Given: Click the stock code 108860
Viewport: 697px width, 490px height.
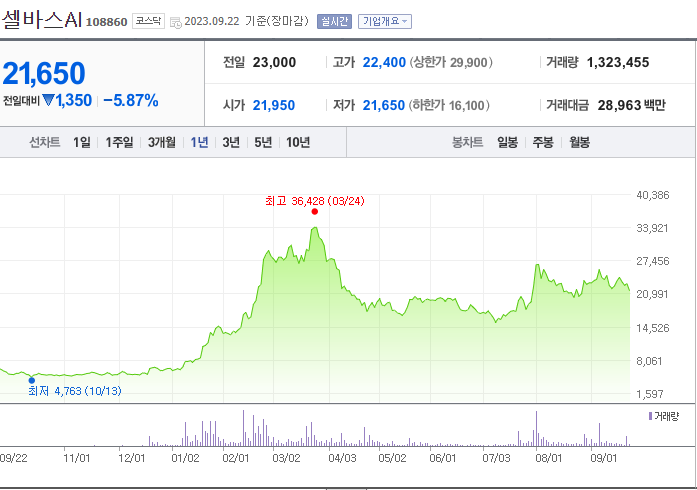Looking at the screenshot, I should pos(106,22).
